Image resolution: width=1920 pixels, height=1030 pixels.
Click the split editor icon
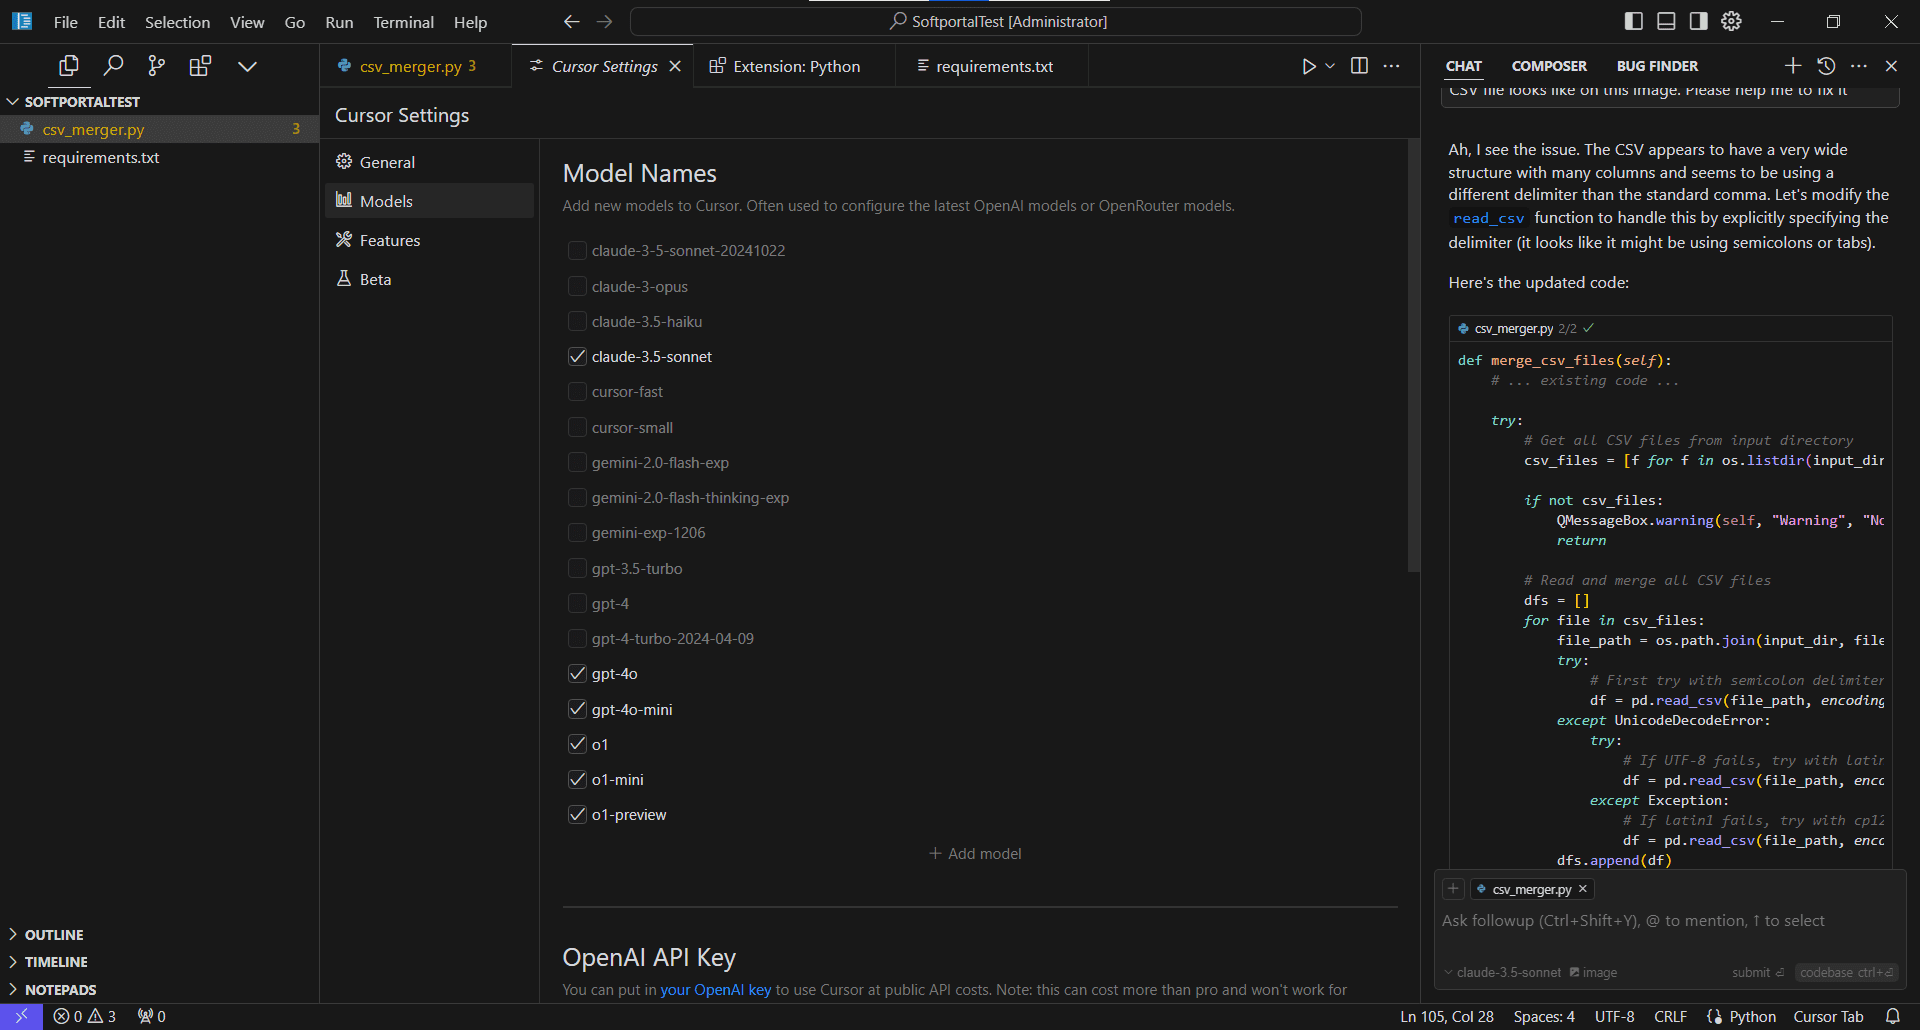click(x=1359, y=66)
